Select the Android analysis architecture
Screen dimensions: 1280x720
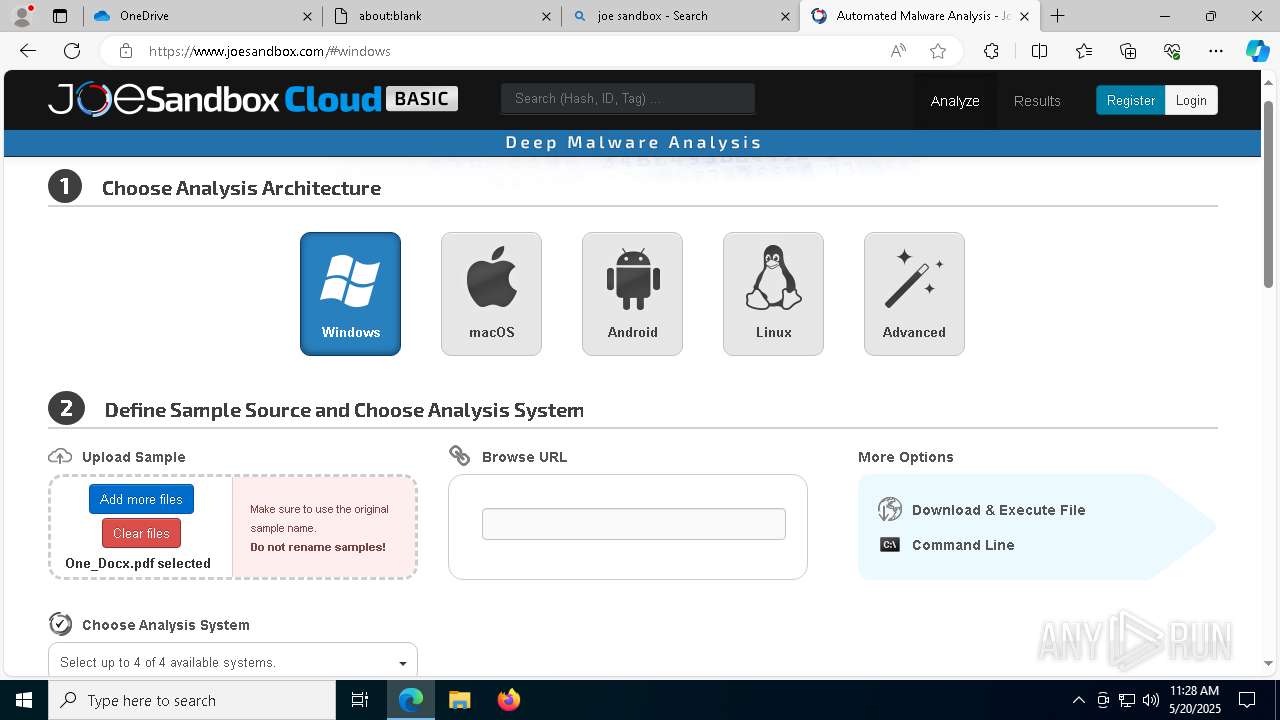click(x=632, y=294)
